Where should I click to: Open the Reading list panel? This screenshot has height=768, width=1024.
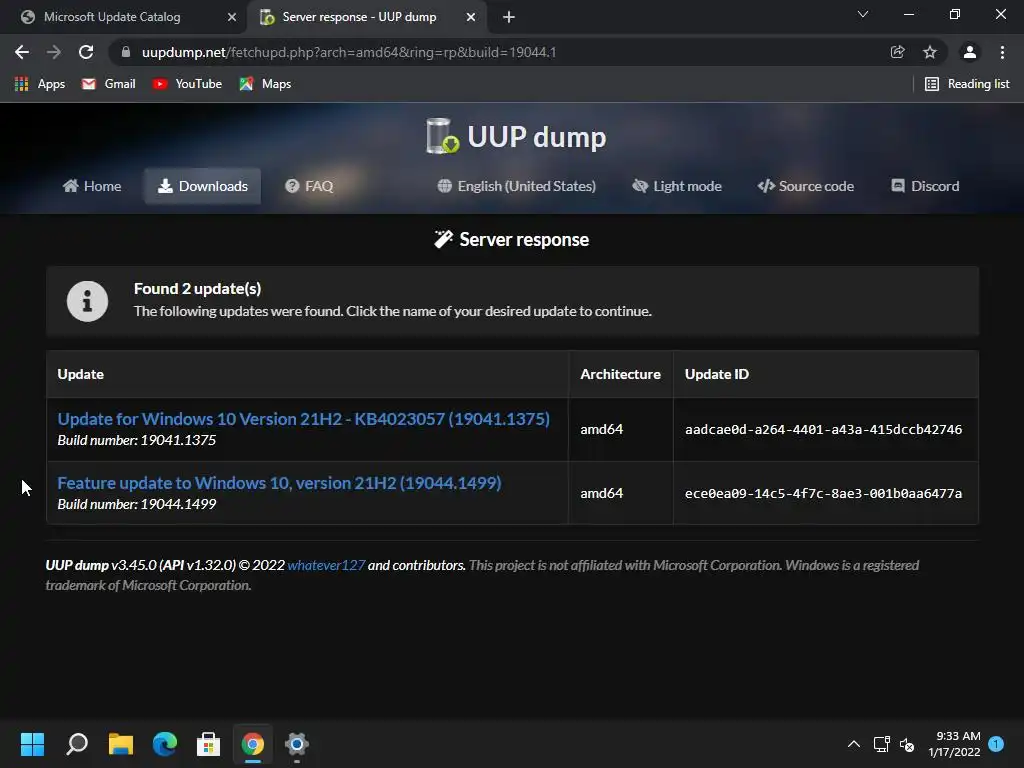tap(967, 84)
